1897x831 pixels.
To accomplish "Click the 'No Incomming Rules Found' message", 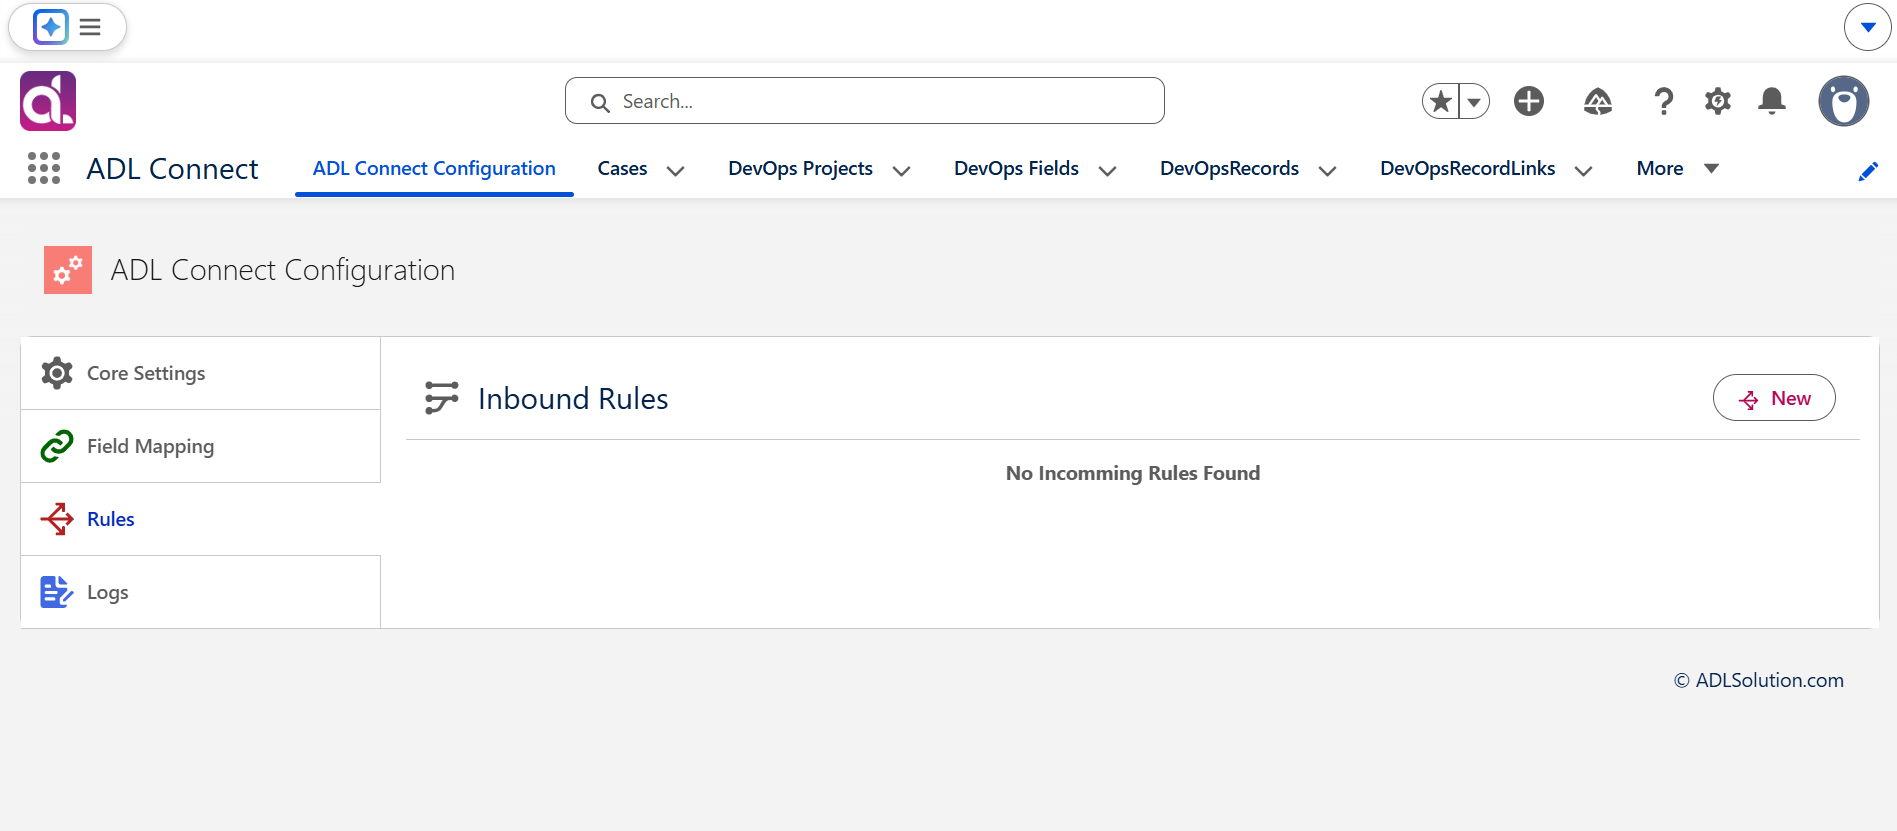I will point(1133,473).
